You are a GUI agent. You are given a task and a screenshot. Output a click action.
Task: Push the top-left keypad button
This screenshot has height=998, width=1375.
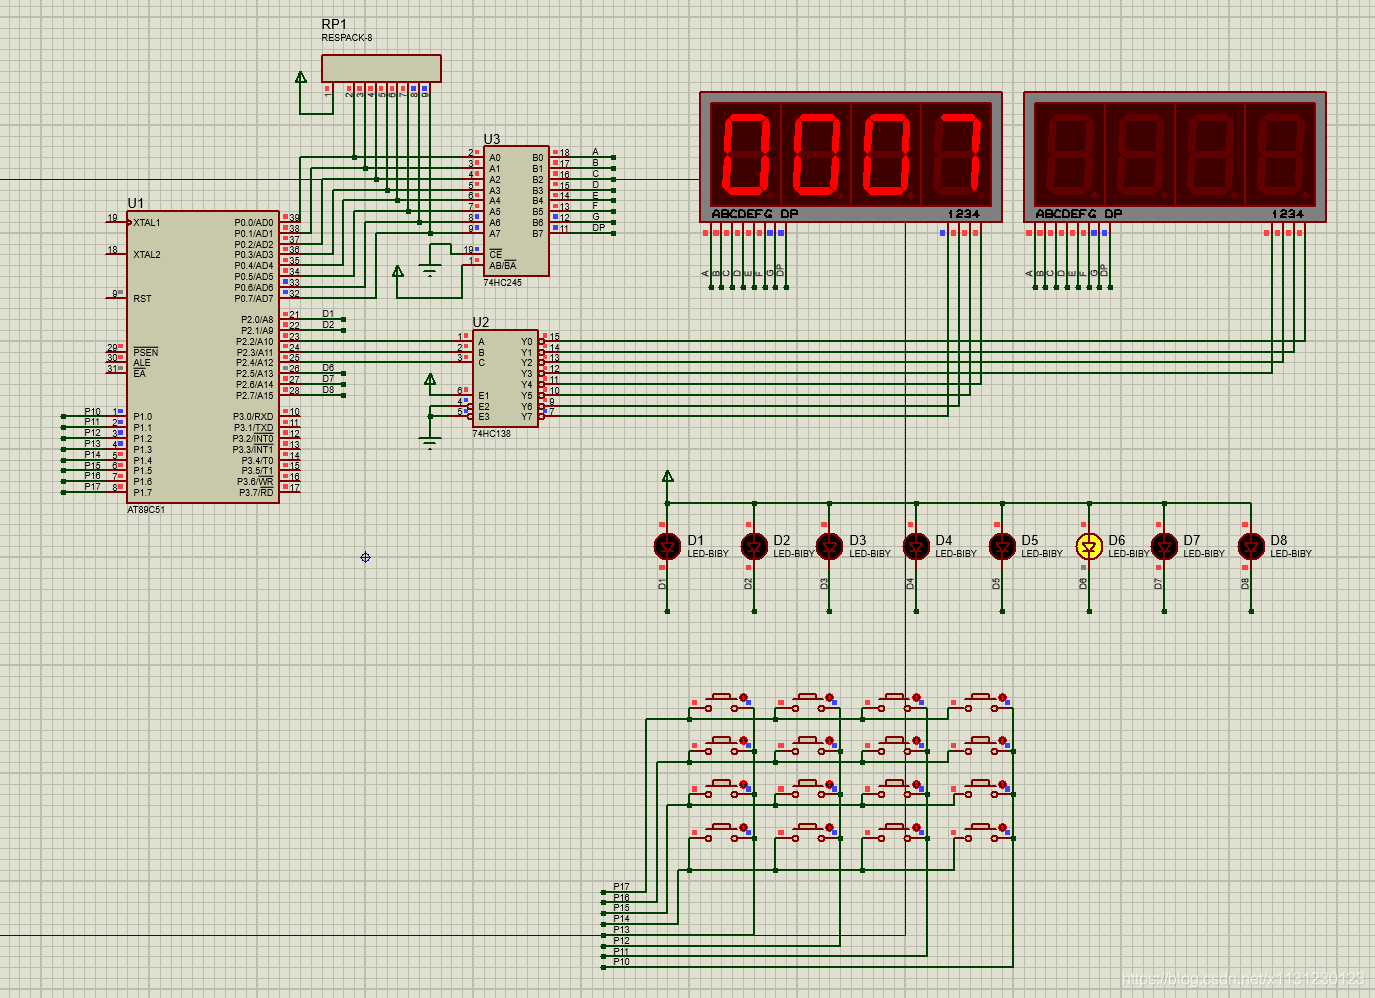coord(722,702)
